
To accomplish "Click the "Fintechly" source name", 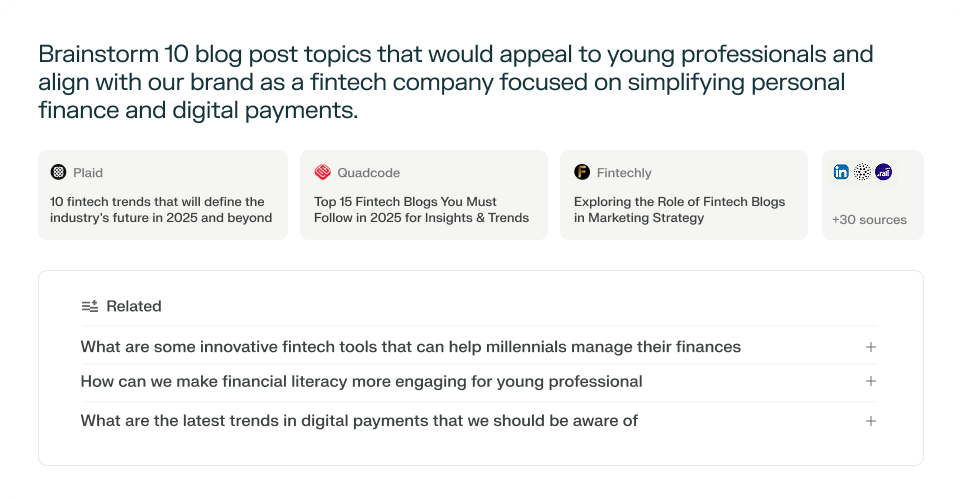I will [624, 173].
